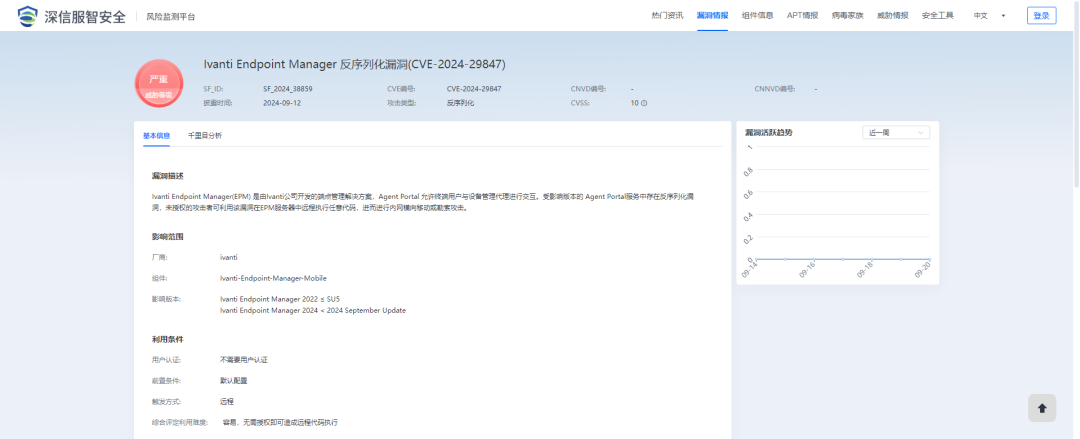Click the 默认配置 precondition value
The height and width of the screenshot is (439, 1080).
233,380
